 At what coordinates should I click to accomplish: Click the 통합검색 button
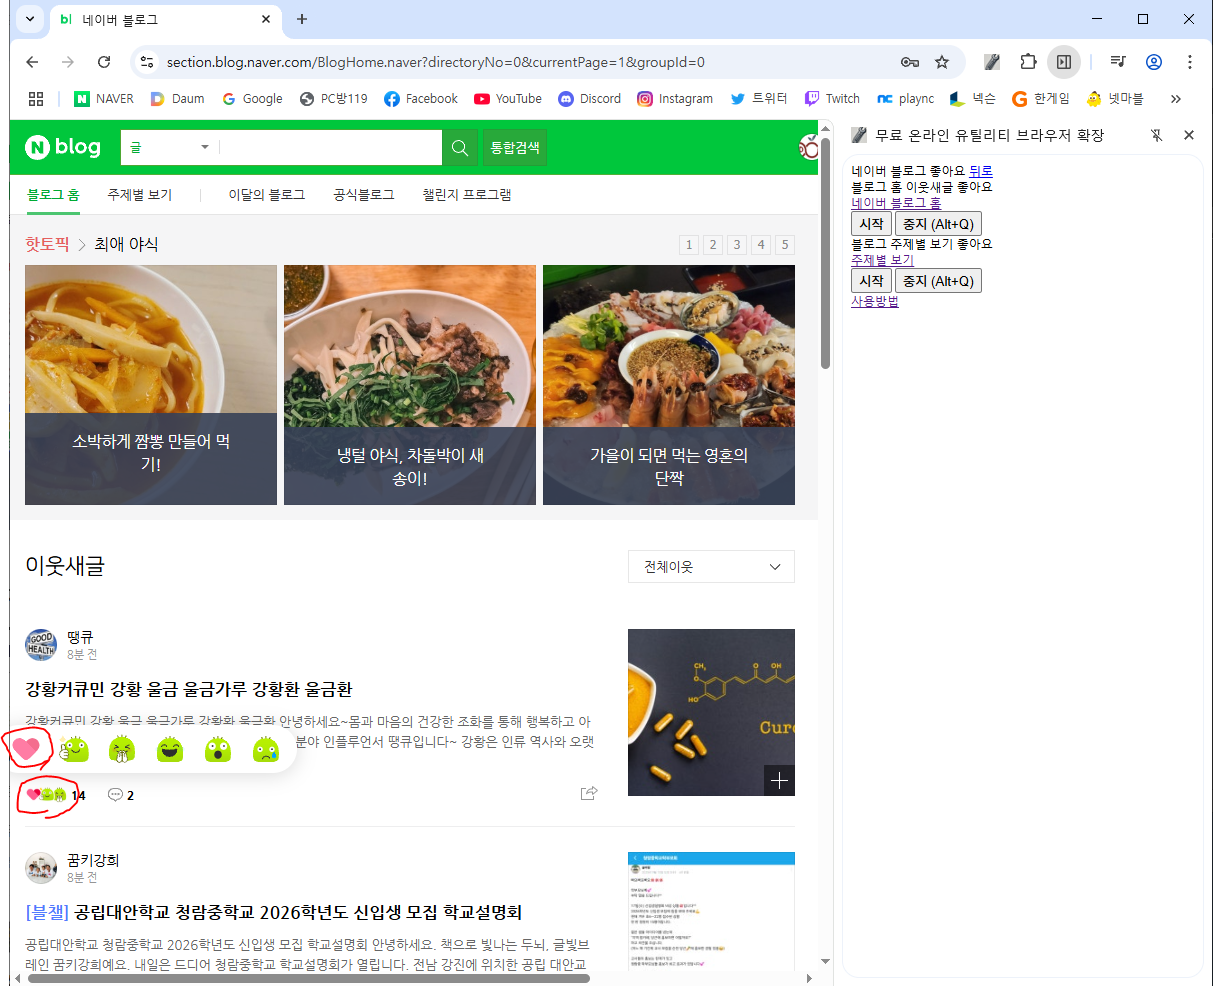click(515, 148)
